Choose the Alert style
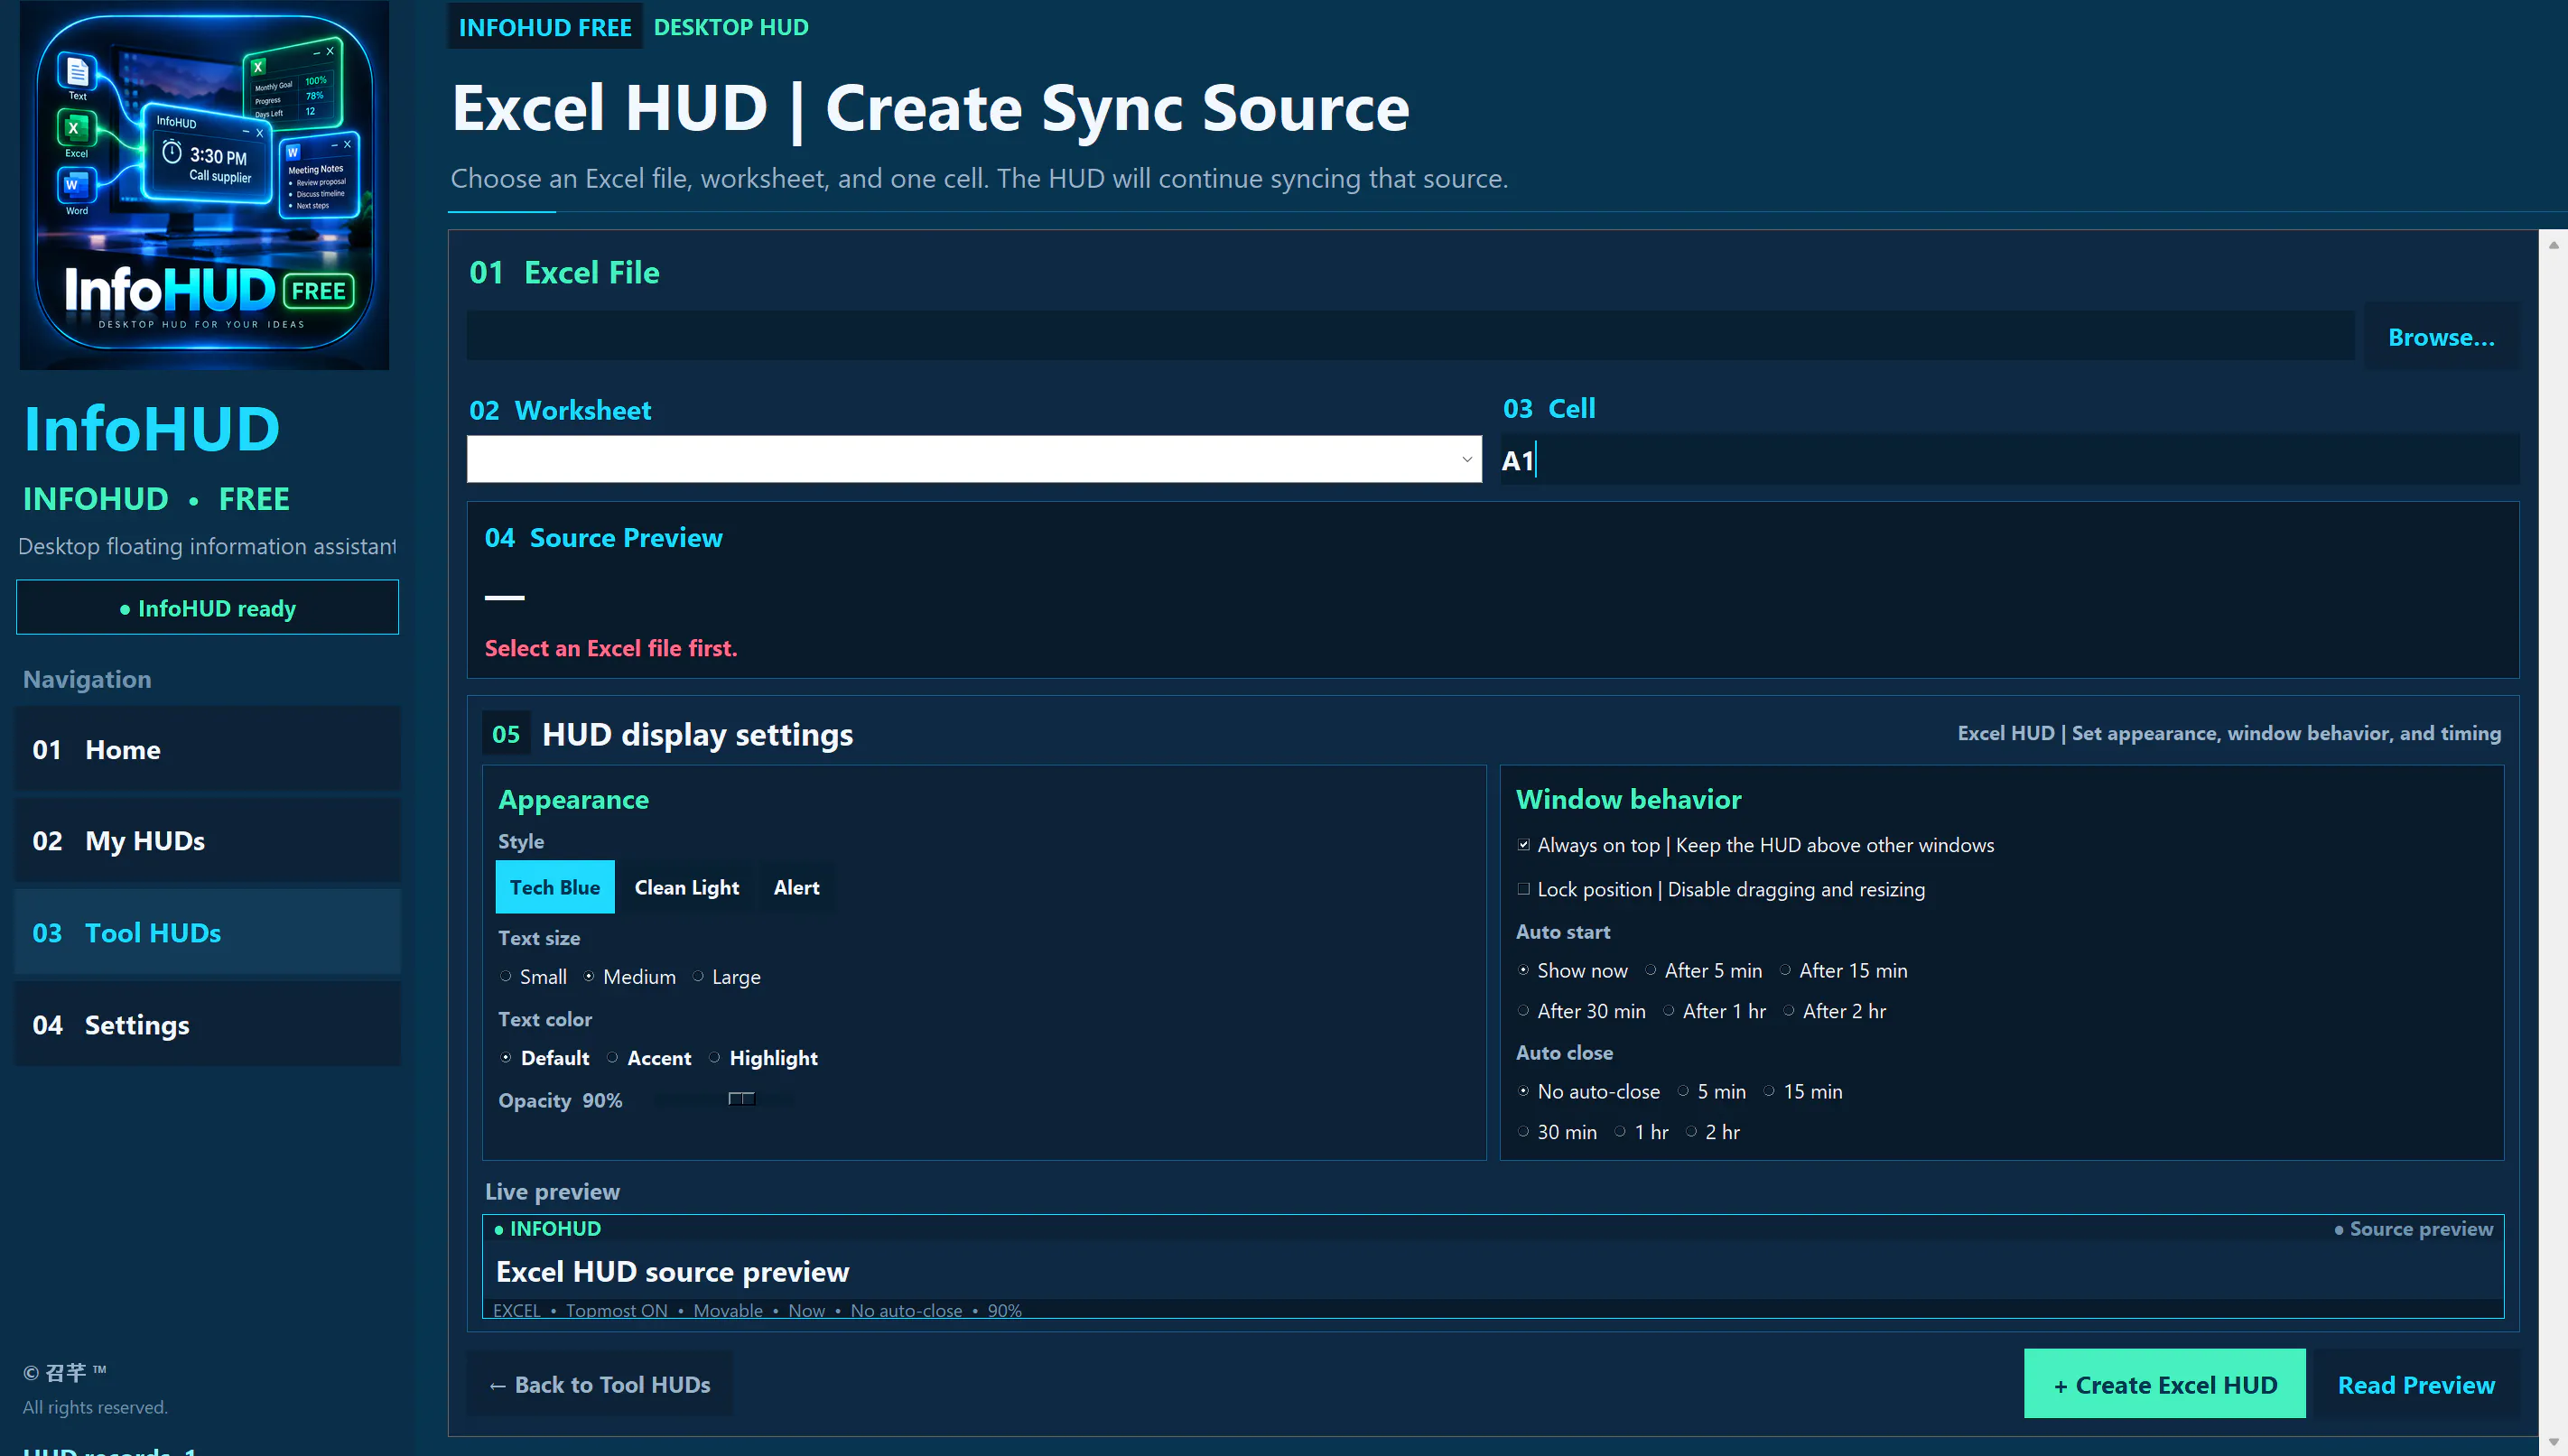Screen dimensions: 2568x1456 click(796, 887)
